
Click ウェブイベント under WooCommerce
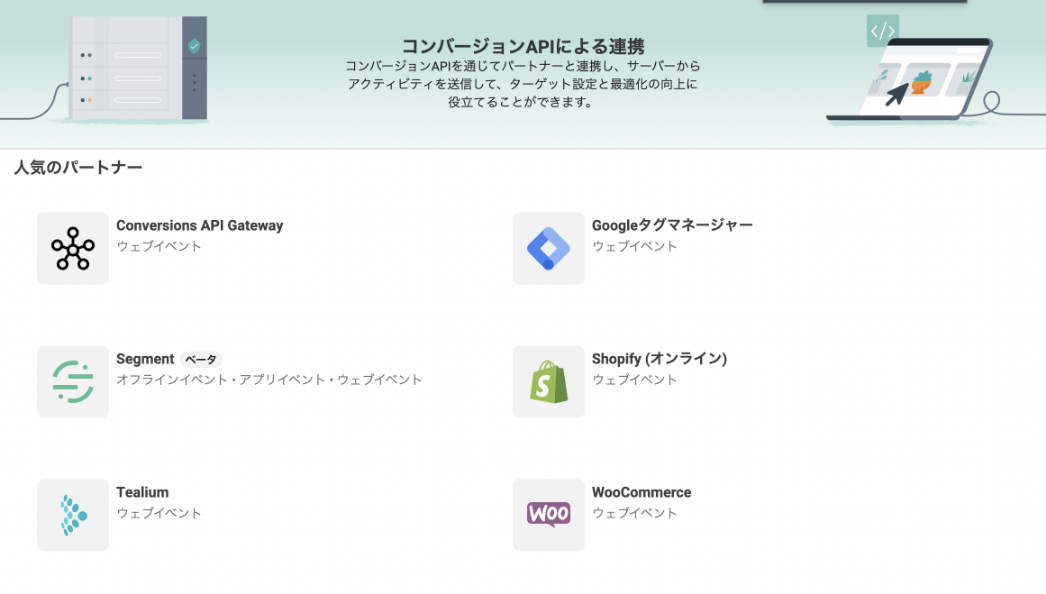(x=634, y=513)
